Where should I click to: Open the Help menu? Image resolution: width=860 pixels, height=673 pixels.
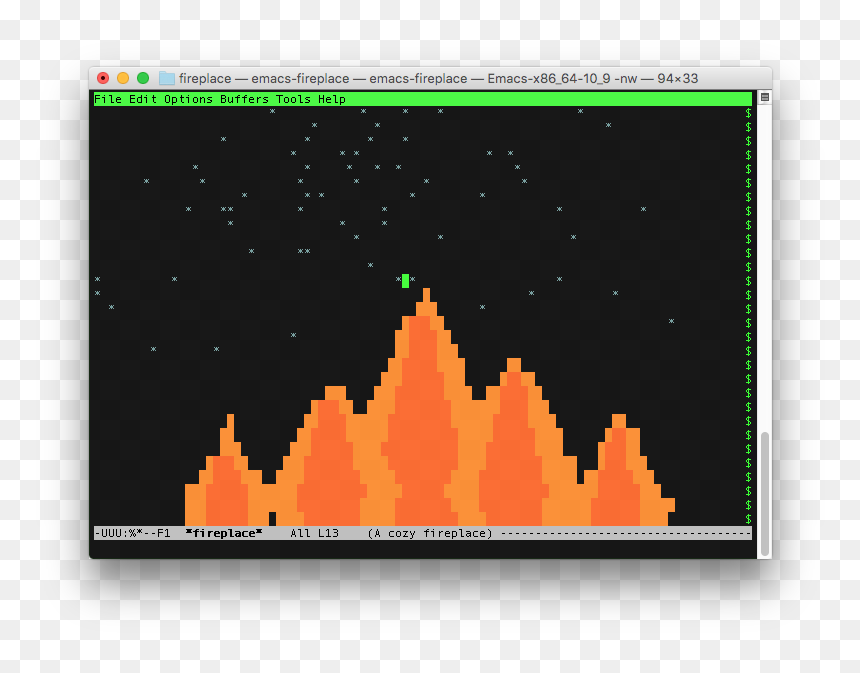tap(332, 99)
